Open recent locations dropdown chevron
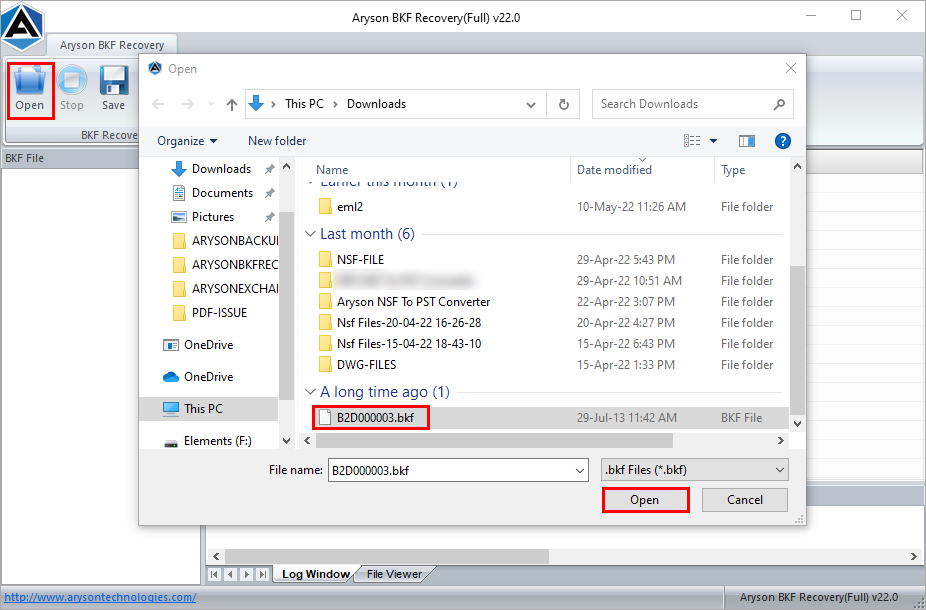The image size is (926, 610). click(x=211, y=105)
